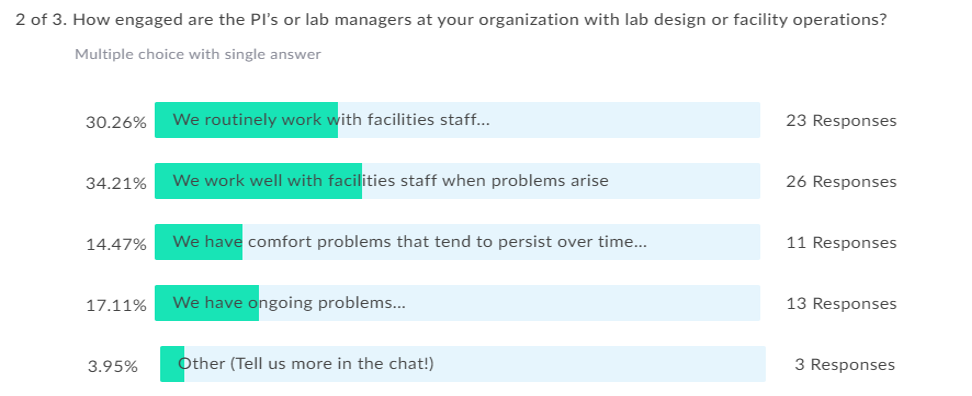Open the 3 Responses count

tap(845, 364)
